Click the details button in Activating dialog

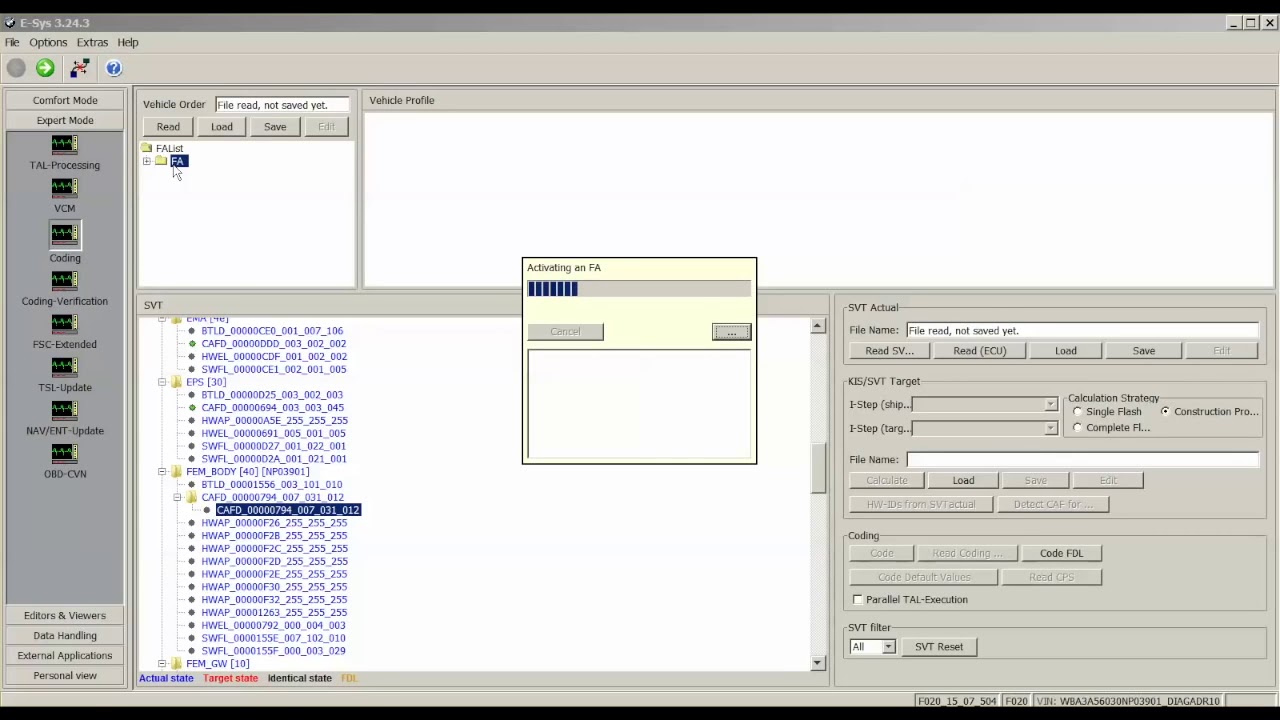(x=731, y=332)
